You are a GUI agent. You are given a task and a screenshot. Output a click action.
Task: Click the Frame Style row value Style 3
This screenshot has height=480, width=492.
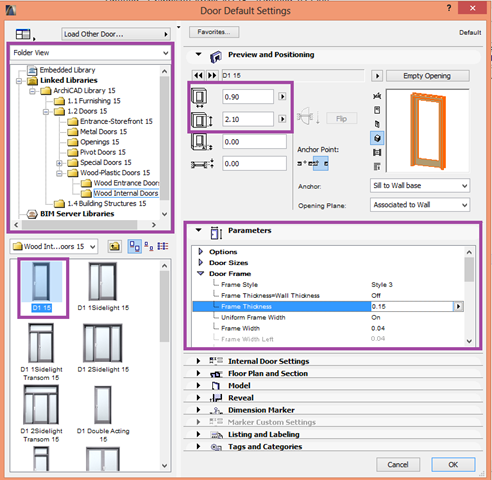[382, 285]
